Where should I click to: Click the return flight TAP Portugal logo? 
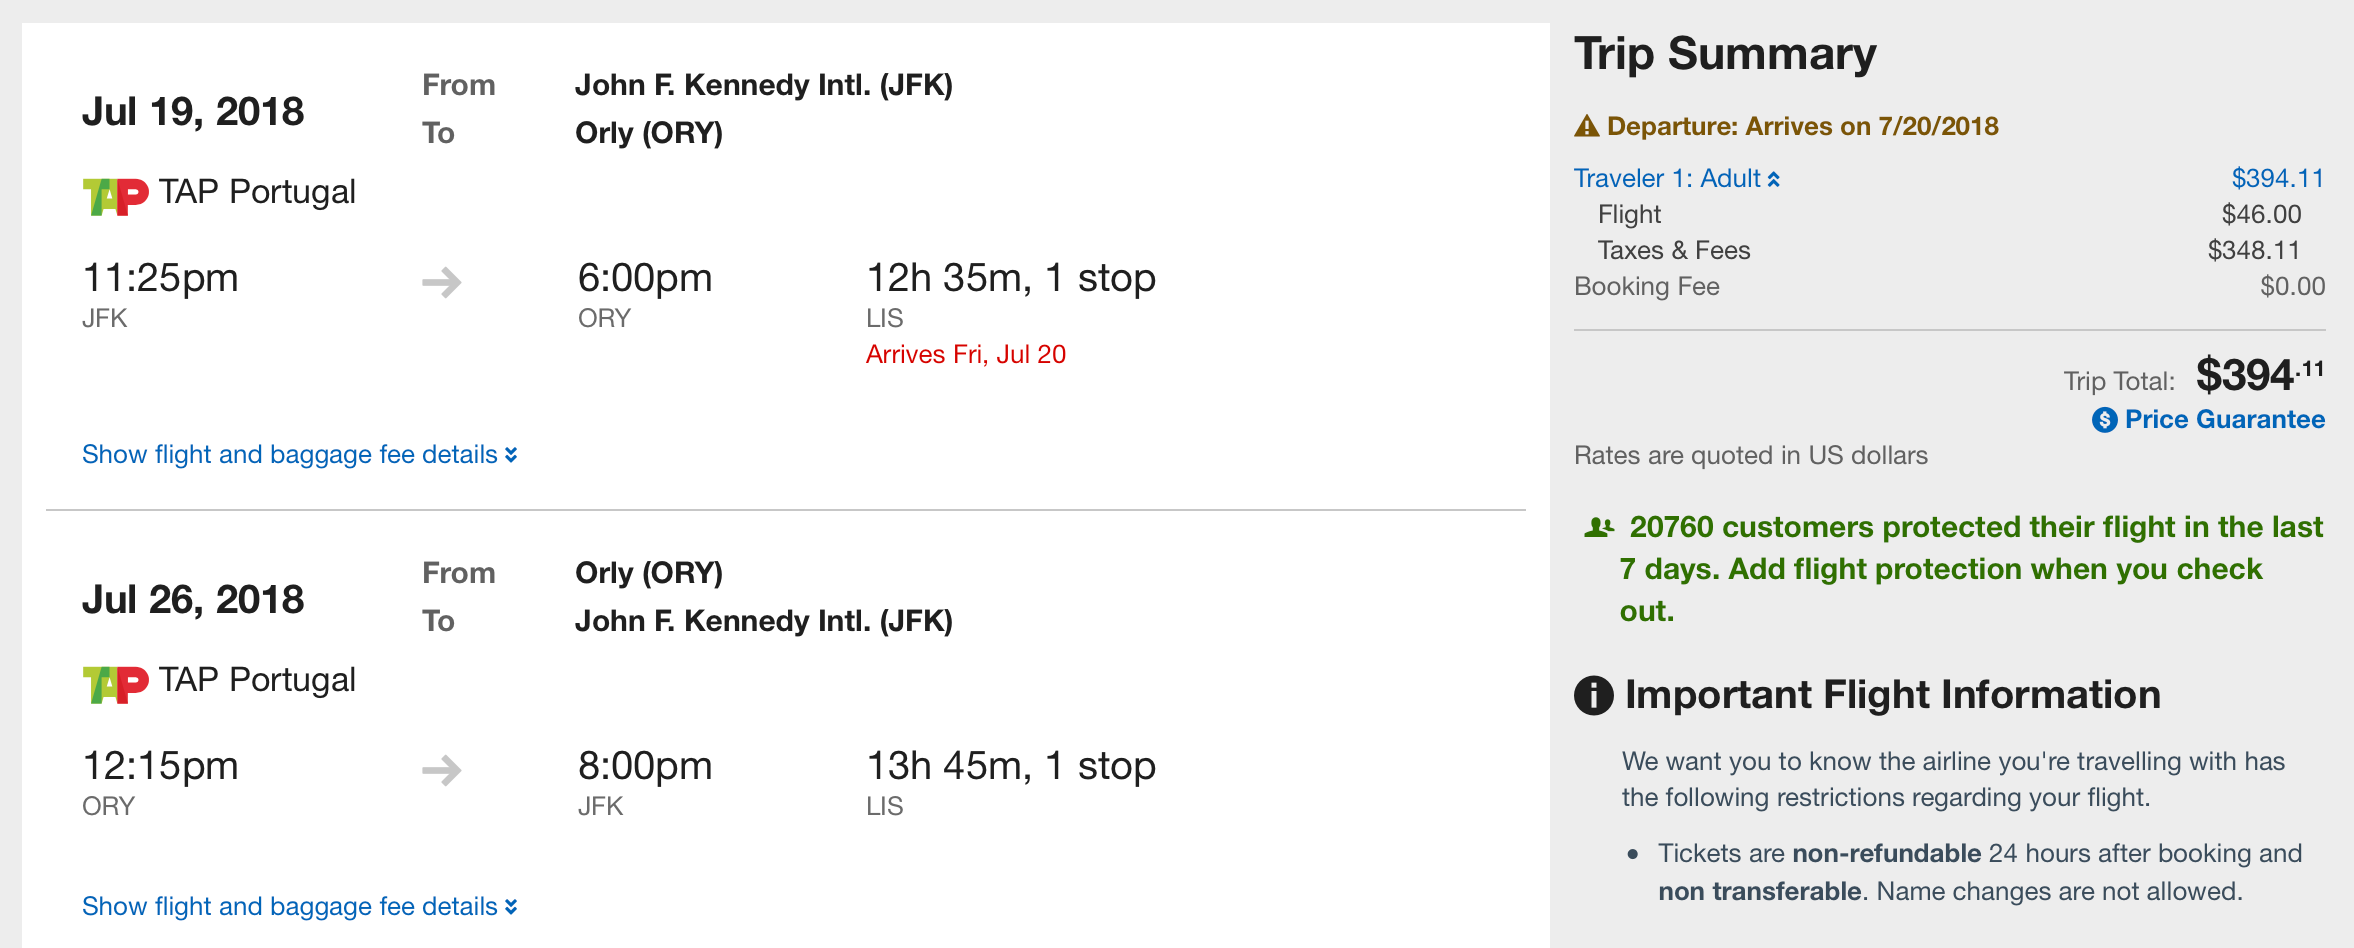click(x=115, y=683)
